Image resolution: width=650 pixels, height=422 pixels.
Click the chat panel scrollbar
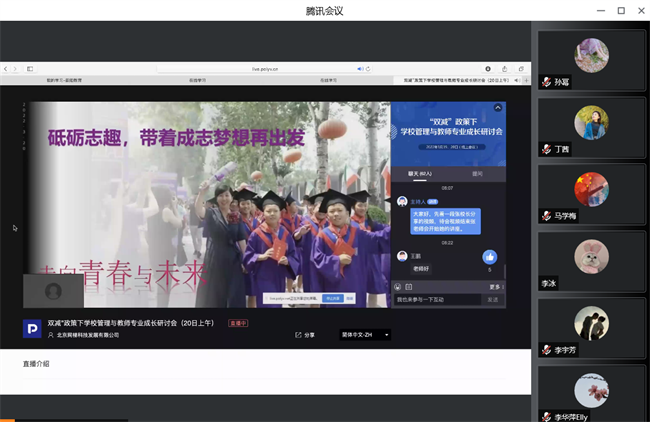[504, 272]
